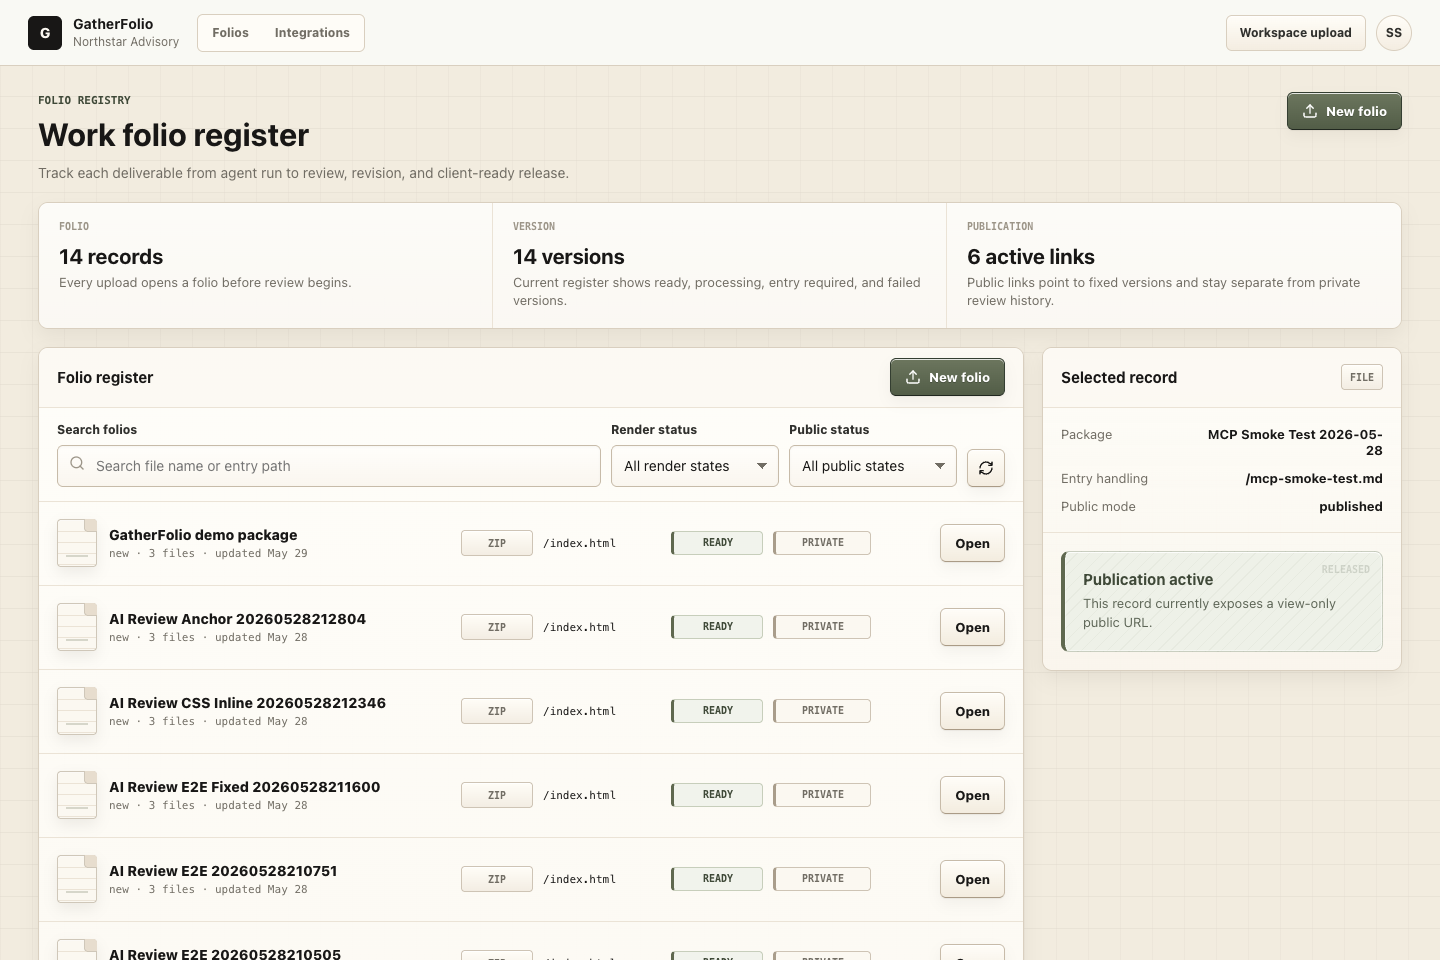Click READY badge on AI Review Anchor row

point(717,627)
